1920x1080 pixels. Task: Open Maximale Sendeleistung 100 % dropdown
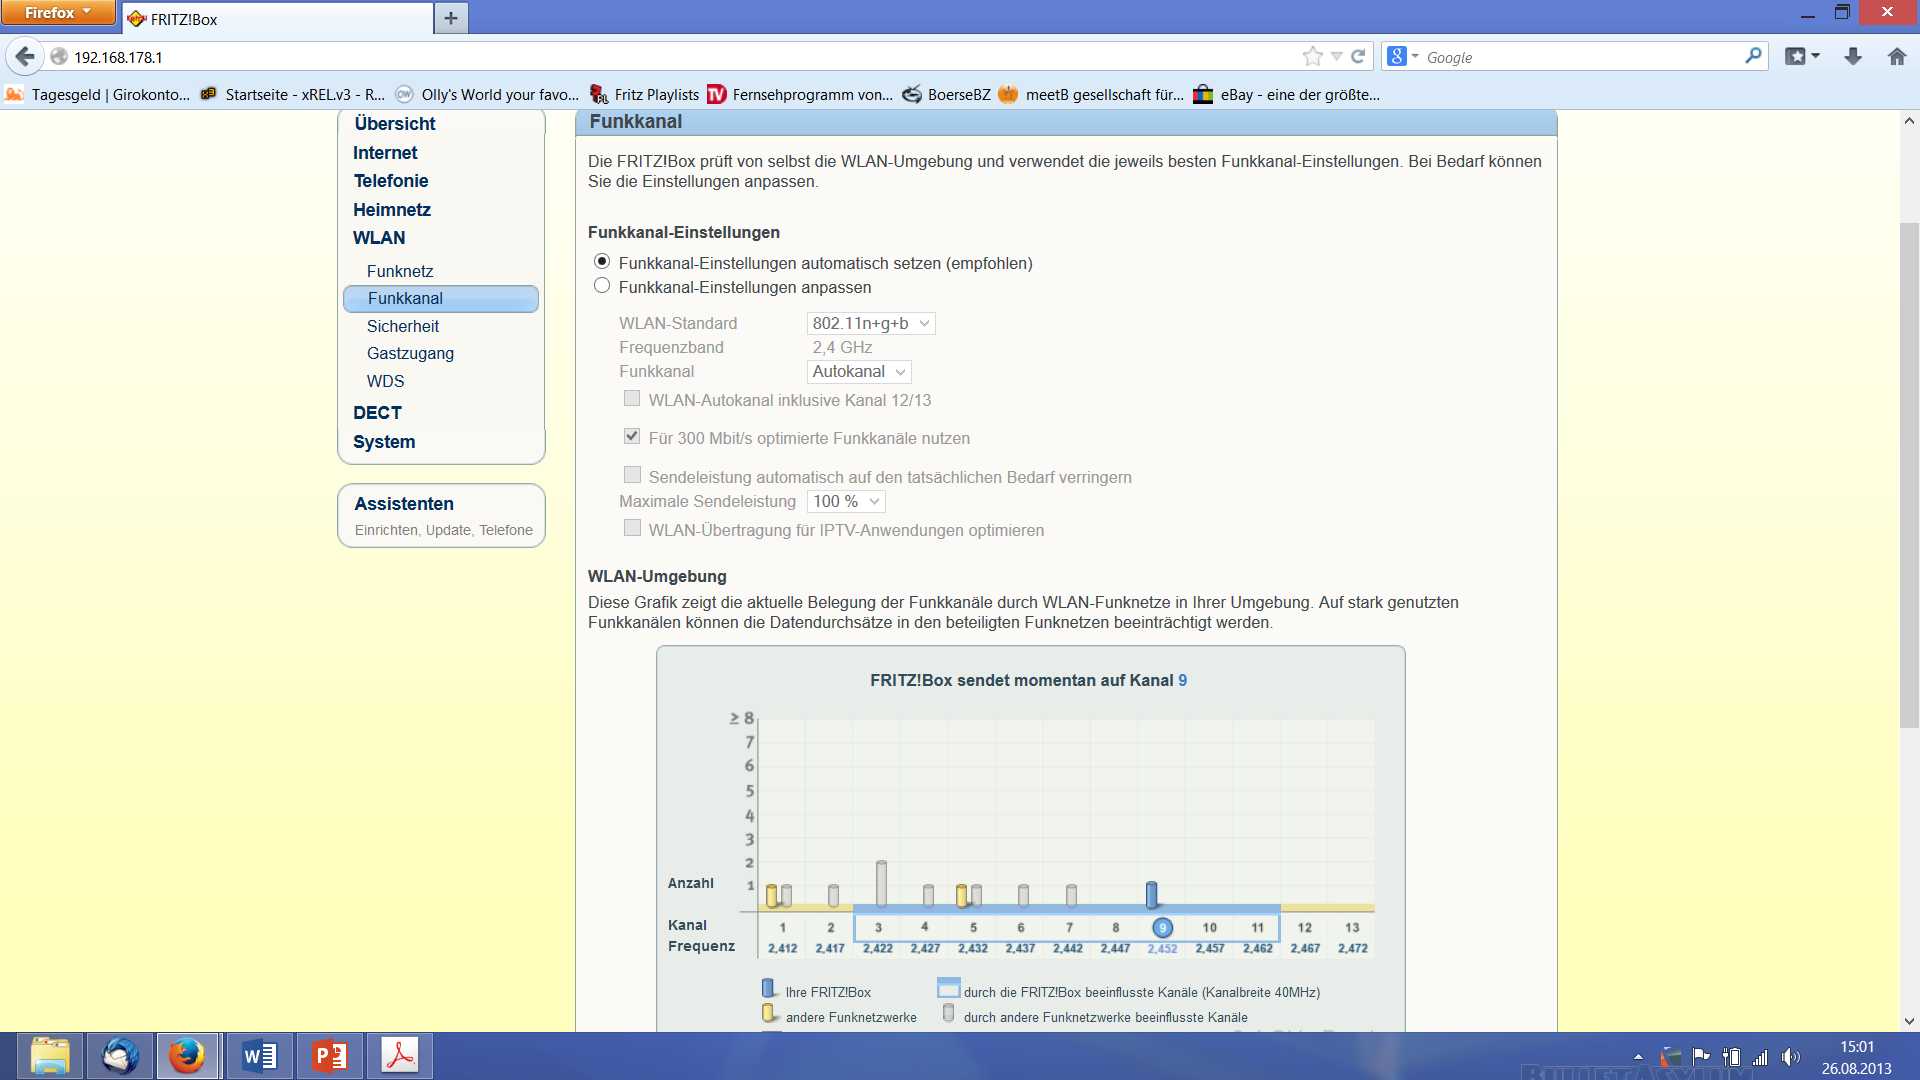tap(846, 501)
